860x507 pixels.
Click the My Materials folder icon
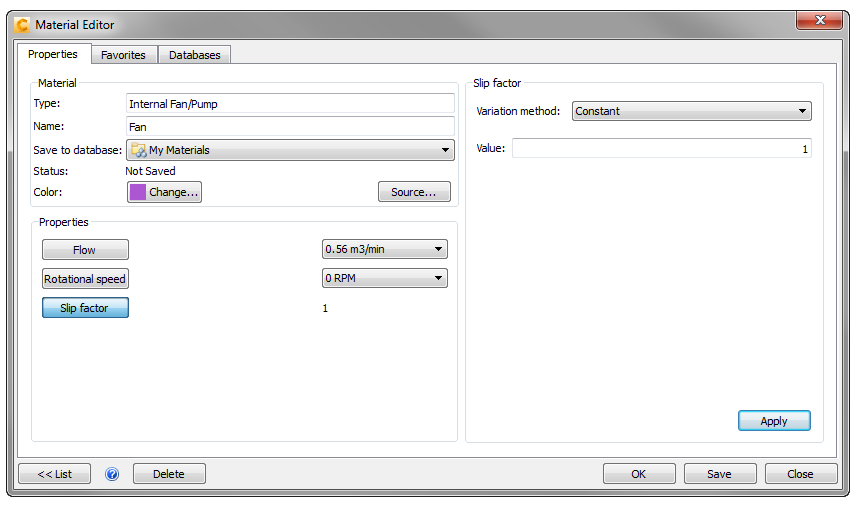coord(139,150)
